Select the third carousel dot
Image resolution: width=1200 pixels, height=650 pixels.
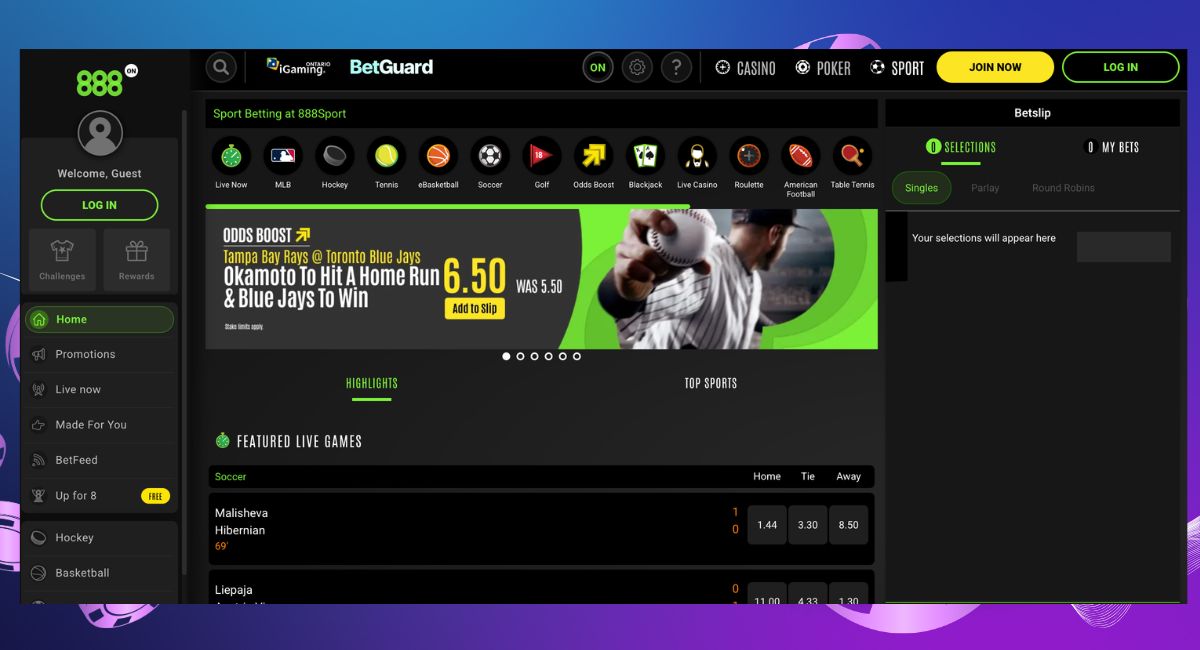pyautogui.click(x=534, y=356)
